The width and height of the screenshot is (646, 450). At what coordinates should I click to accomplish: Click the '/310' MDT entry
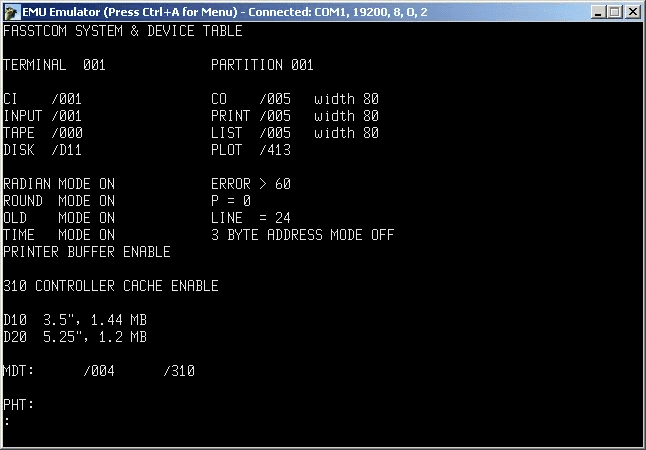[179, 371]
